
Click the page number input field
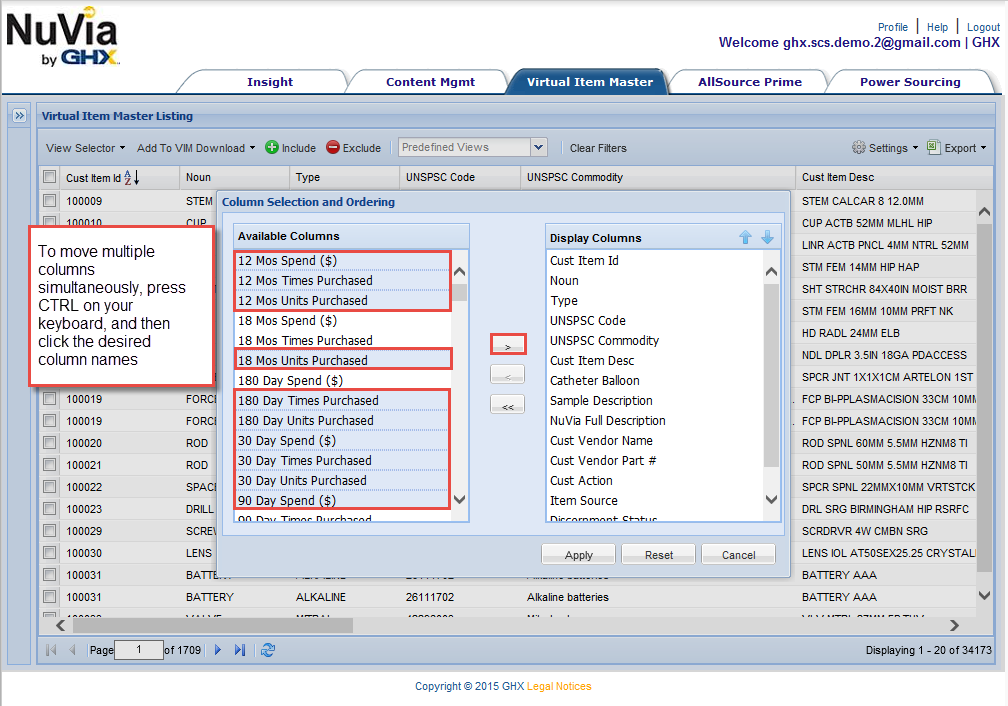point(139,650)
